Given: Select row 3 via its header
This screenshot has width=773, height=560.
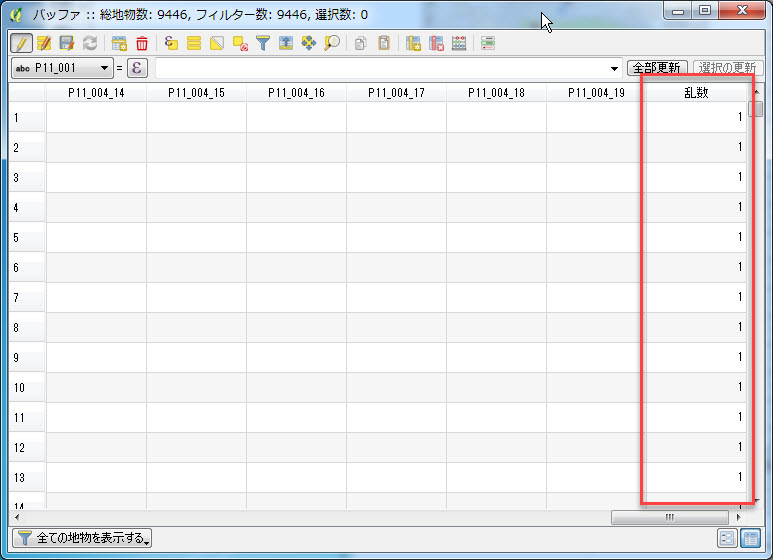Looking at the screenshot, I should click(x=27, y=178).
